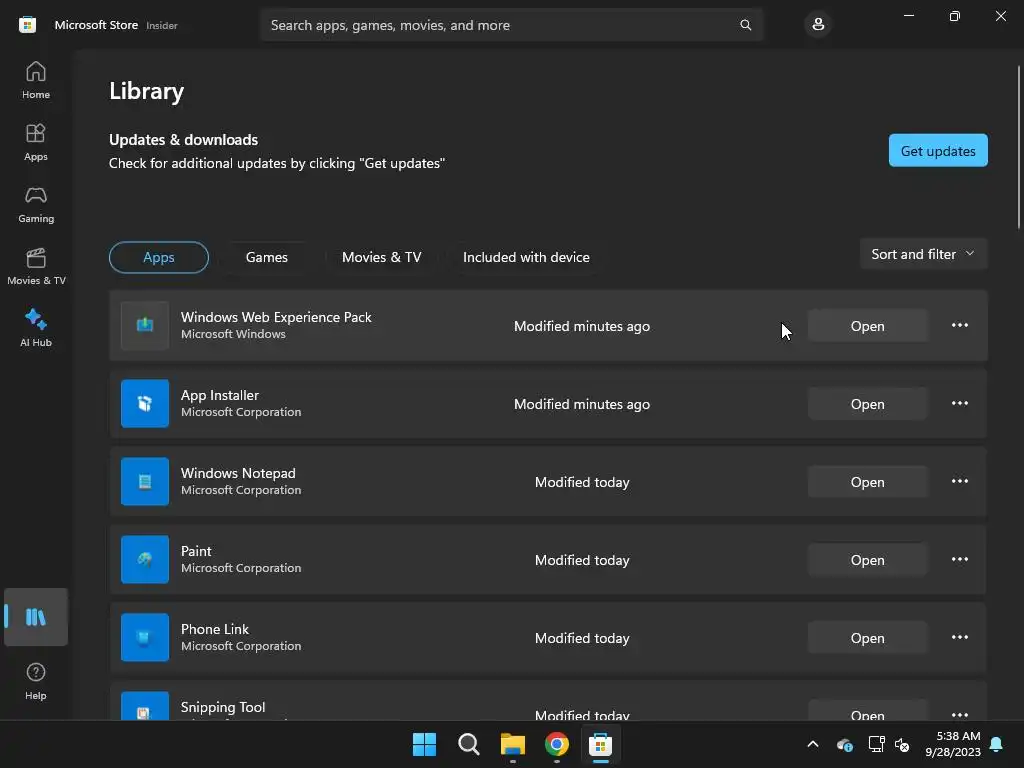Image resolution: width=1024 pixels, height=768 pixels.
Task: Open more options for Windows Notepad
Action: click(x=959, y=481)
